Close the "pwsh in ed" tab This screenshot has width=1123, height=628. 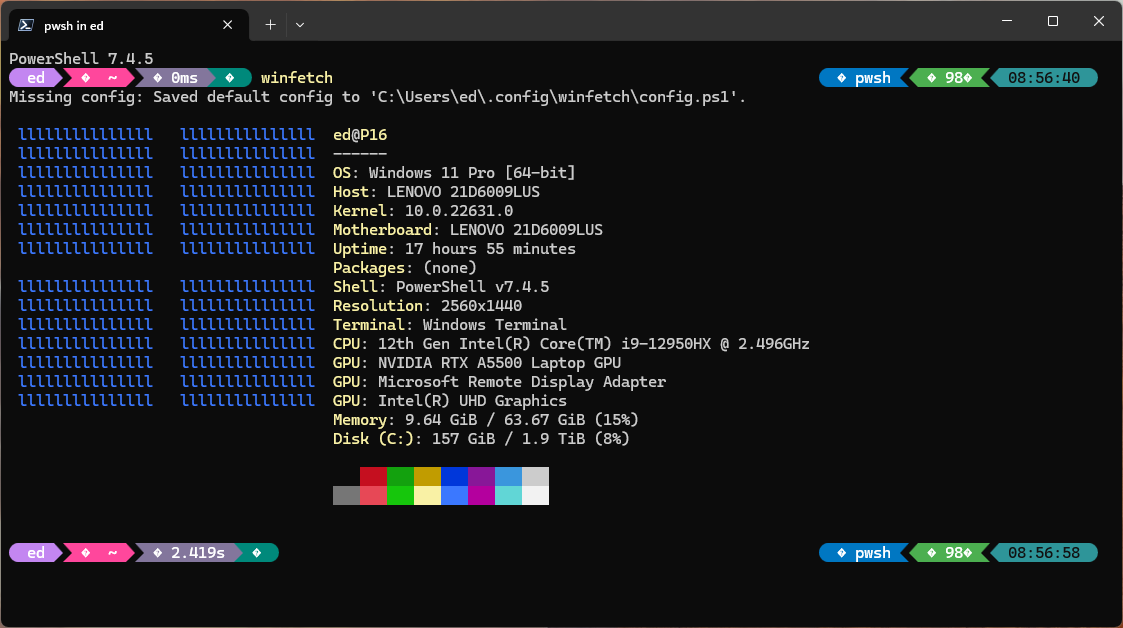[x=227, y=24]
